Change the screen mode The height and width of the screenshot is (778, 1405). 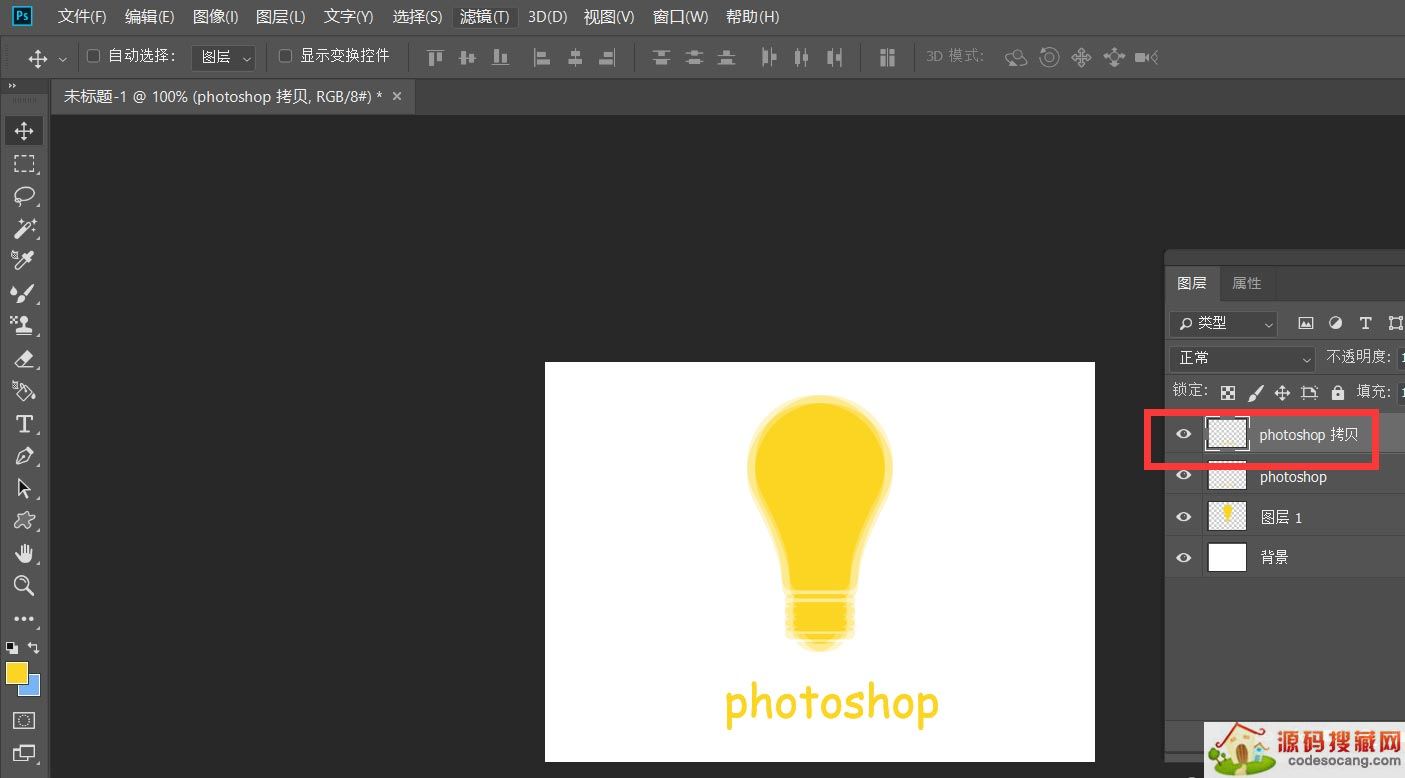click(x=24, y=753)
